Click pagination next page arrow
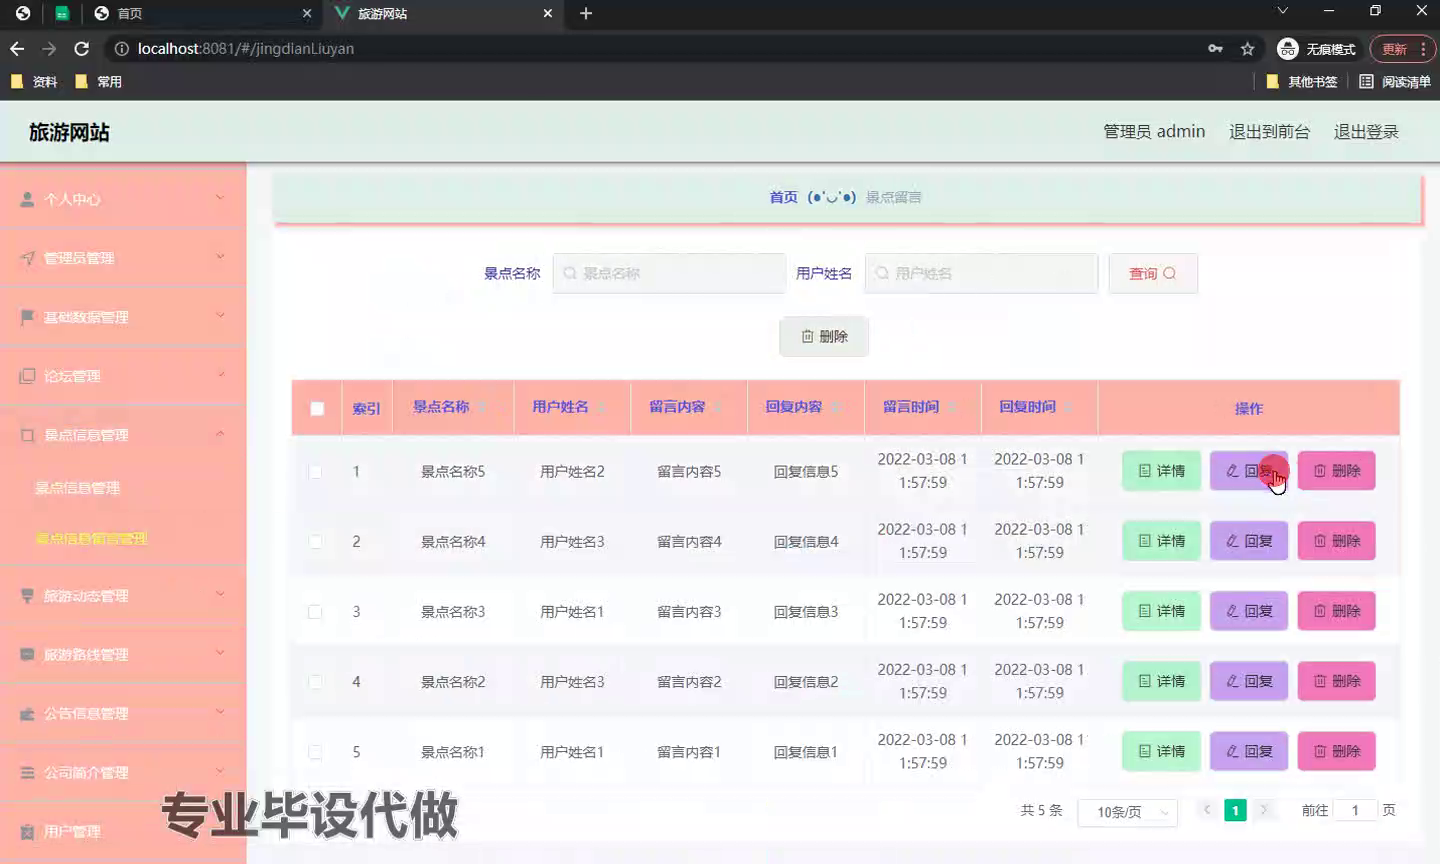The width and height of the screenshot is (1440, 864). tap(1264, 810)
